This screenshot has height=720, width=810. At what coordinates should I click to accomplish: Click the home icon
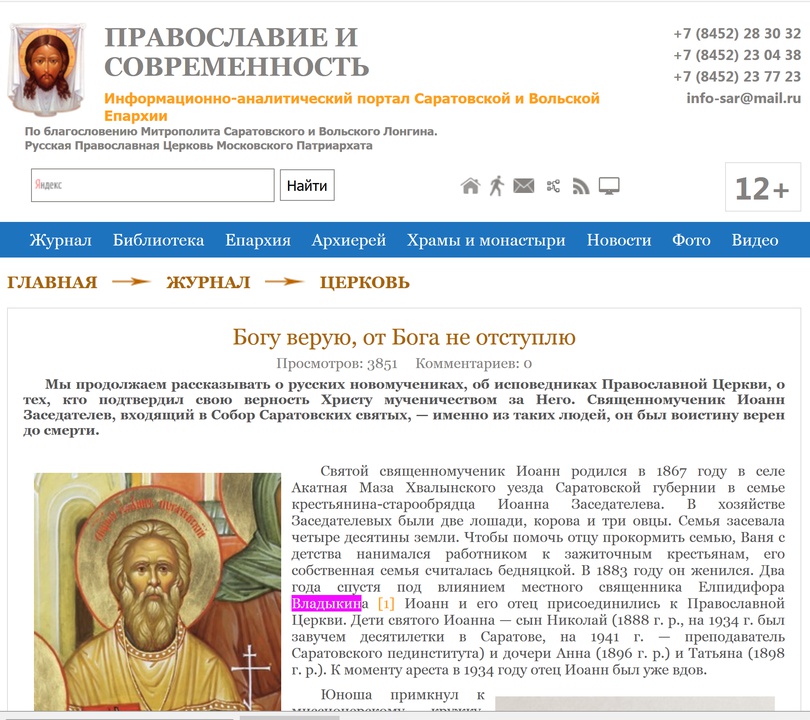(x=470, y=186)
